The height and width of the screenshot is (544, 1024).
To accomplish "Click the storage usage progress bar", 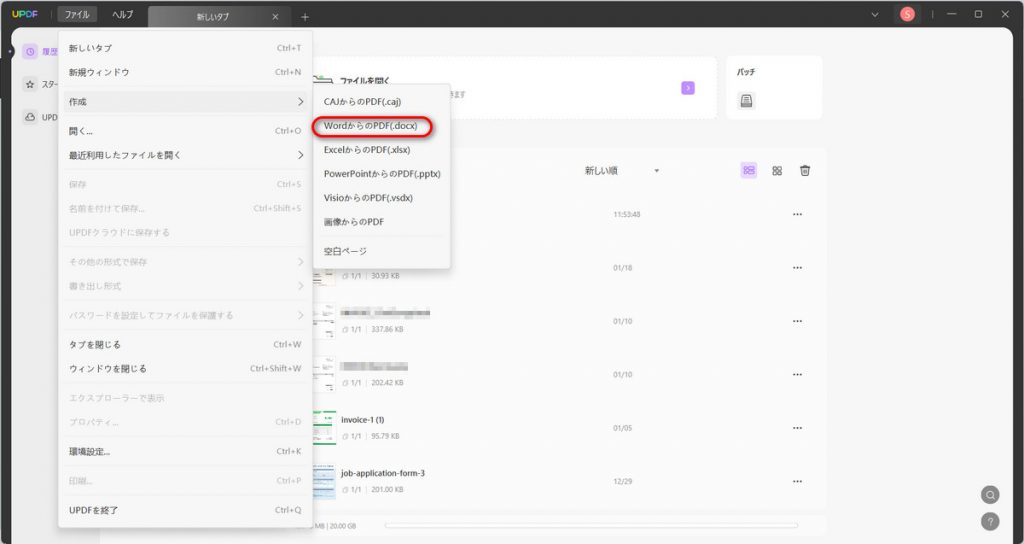I will click(591, 525).
